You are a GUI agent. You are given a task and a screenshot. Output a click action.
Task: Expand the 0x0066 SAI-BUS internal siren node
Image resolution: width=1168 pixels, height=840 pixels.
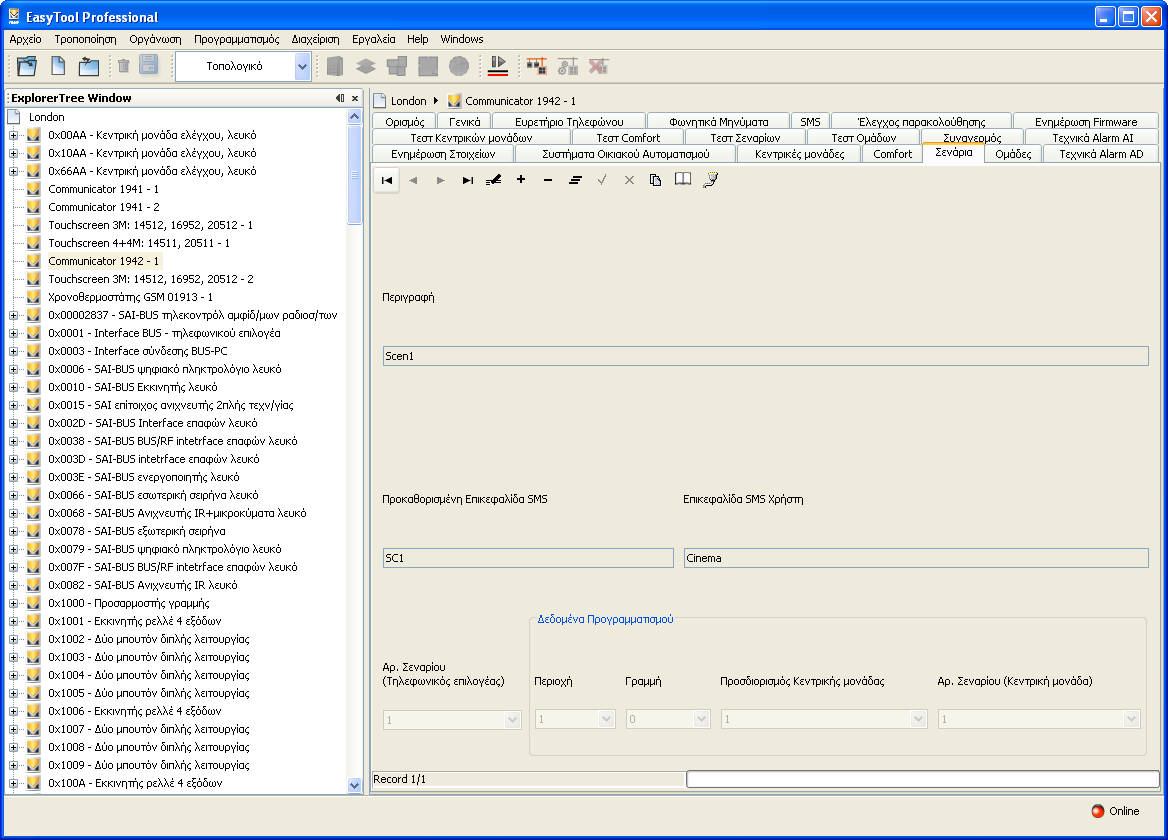pos(13,495)
